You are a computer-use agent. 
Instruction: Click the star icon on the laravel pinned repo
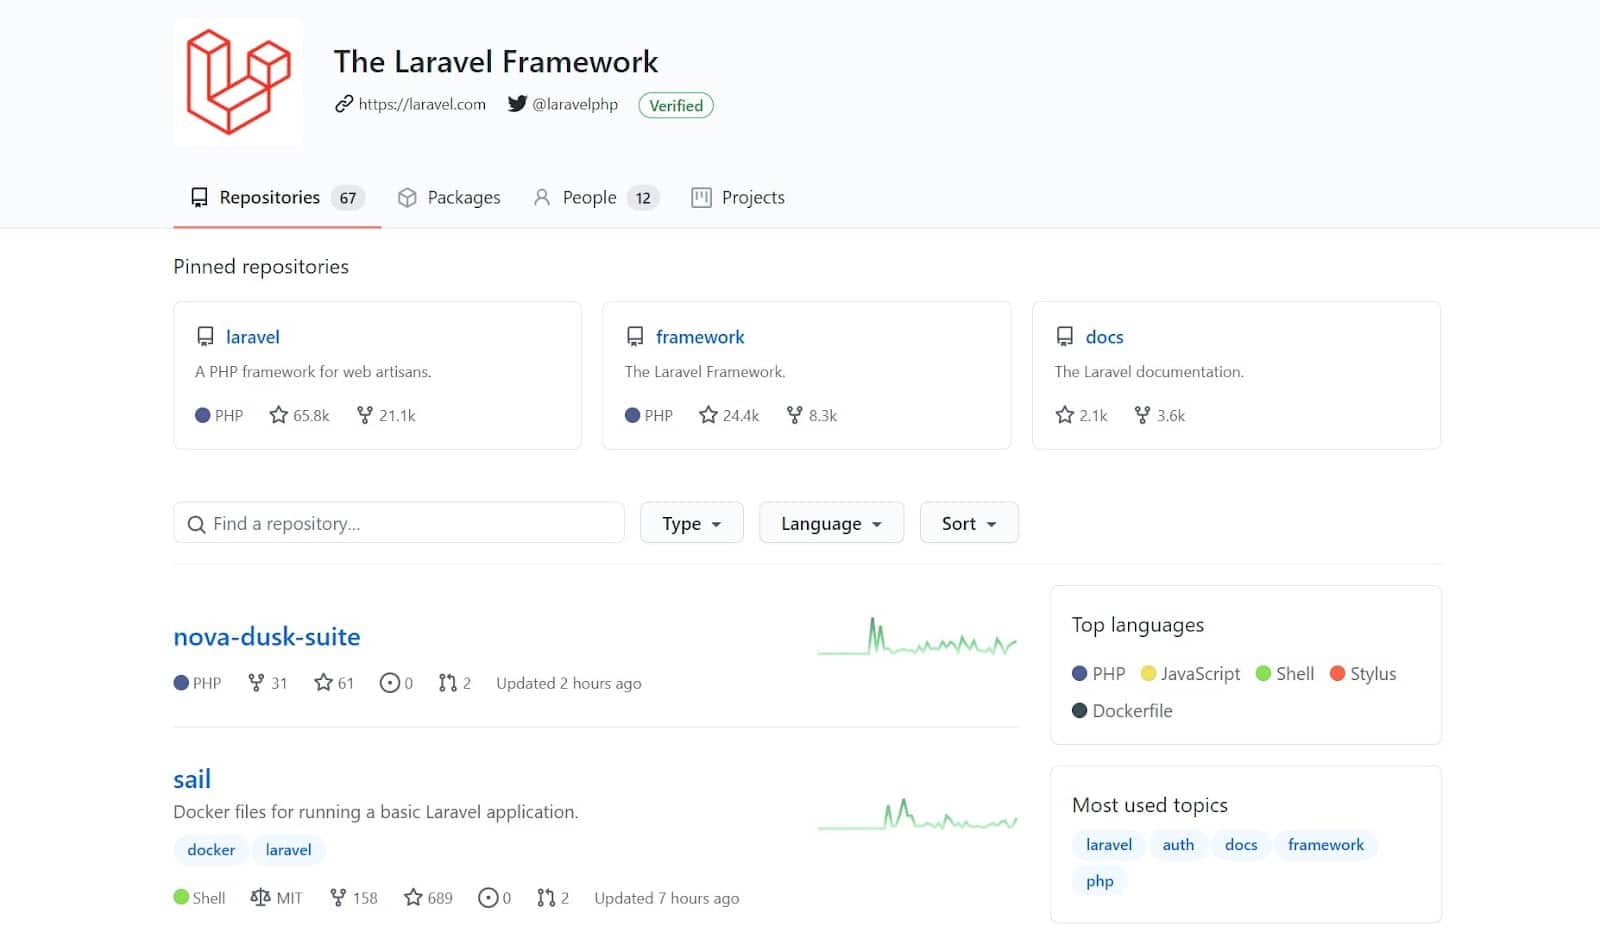pos(278,415)
